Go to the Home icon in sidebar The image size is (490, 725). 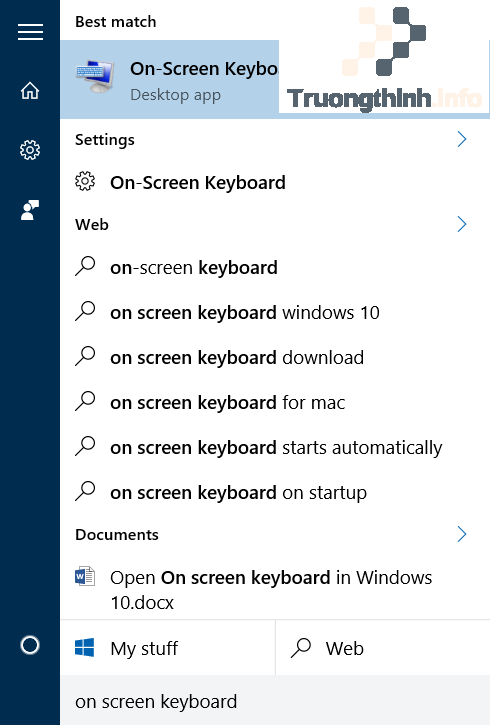tap(30, 91)
